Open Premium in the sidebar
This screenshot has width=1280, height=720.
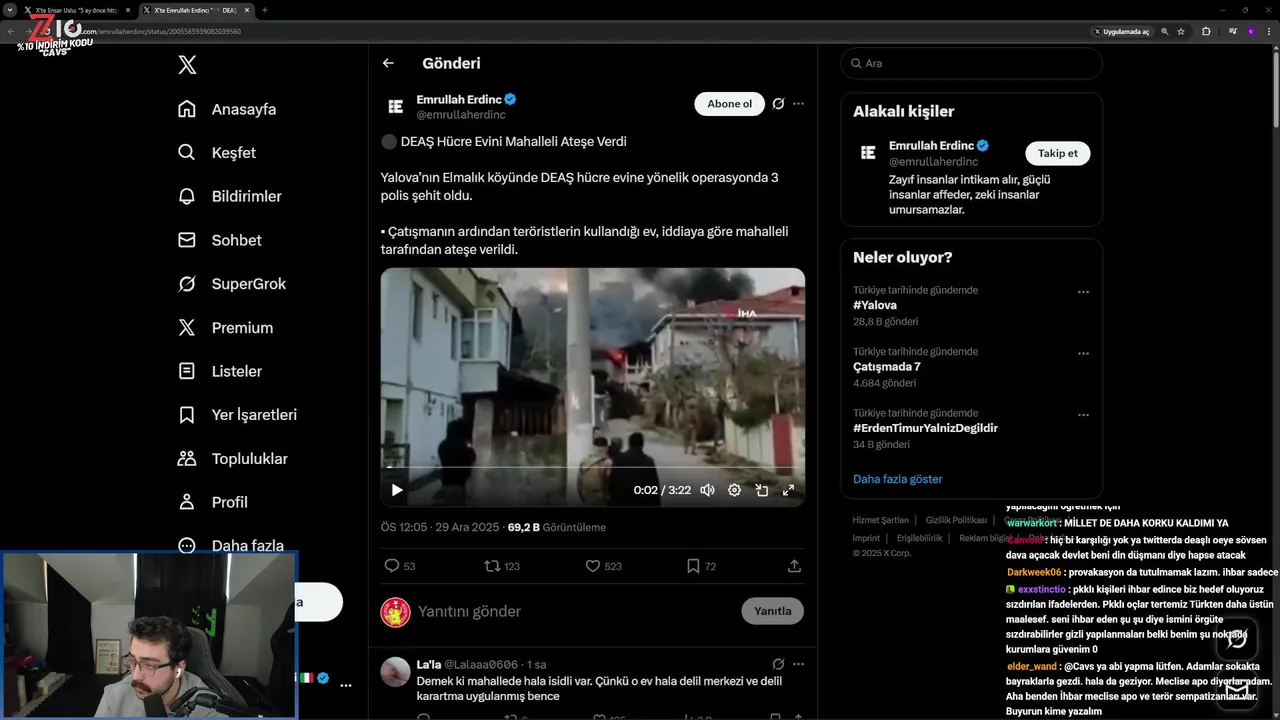click(x=225, y=328)
